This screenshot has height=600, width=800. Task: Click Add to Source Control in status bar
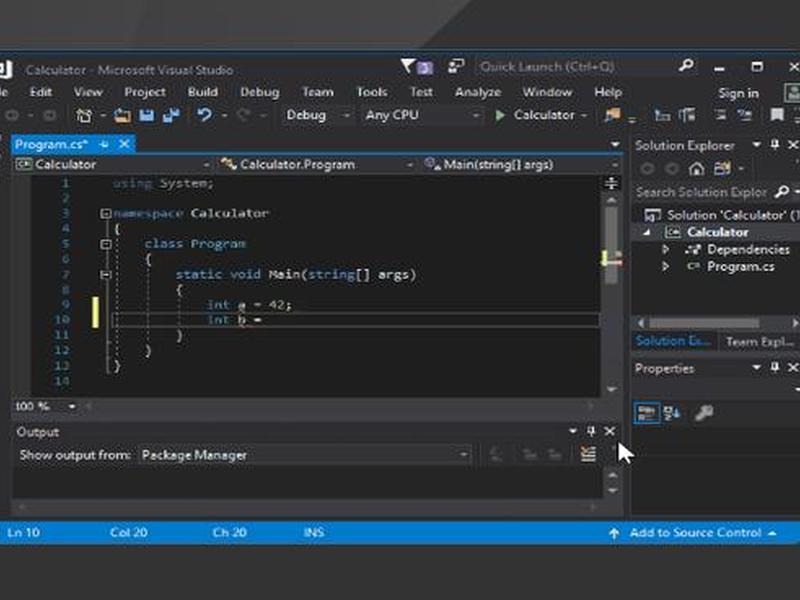point(695,533)
